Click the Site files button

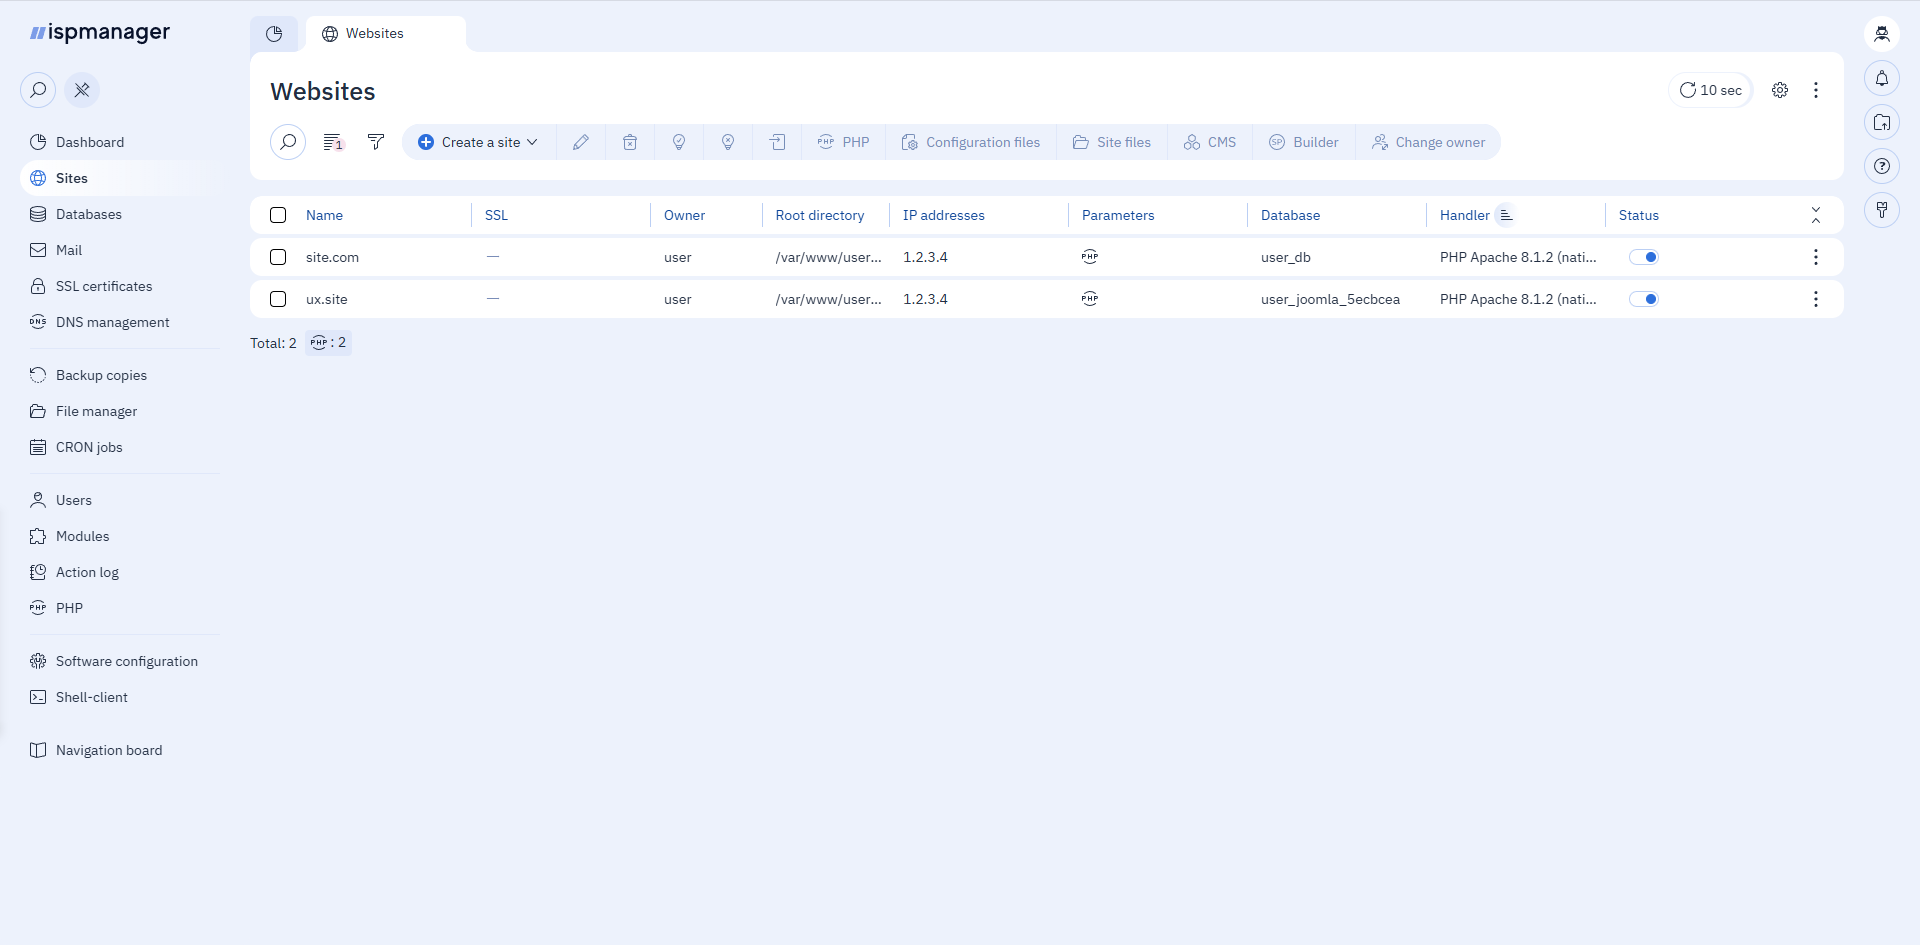click(1112, 142)
